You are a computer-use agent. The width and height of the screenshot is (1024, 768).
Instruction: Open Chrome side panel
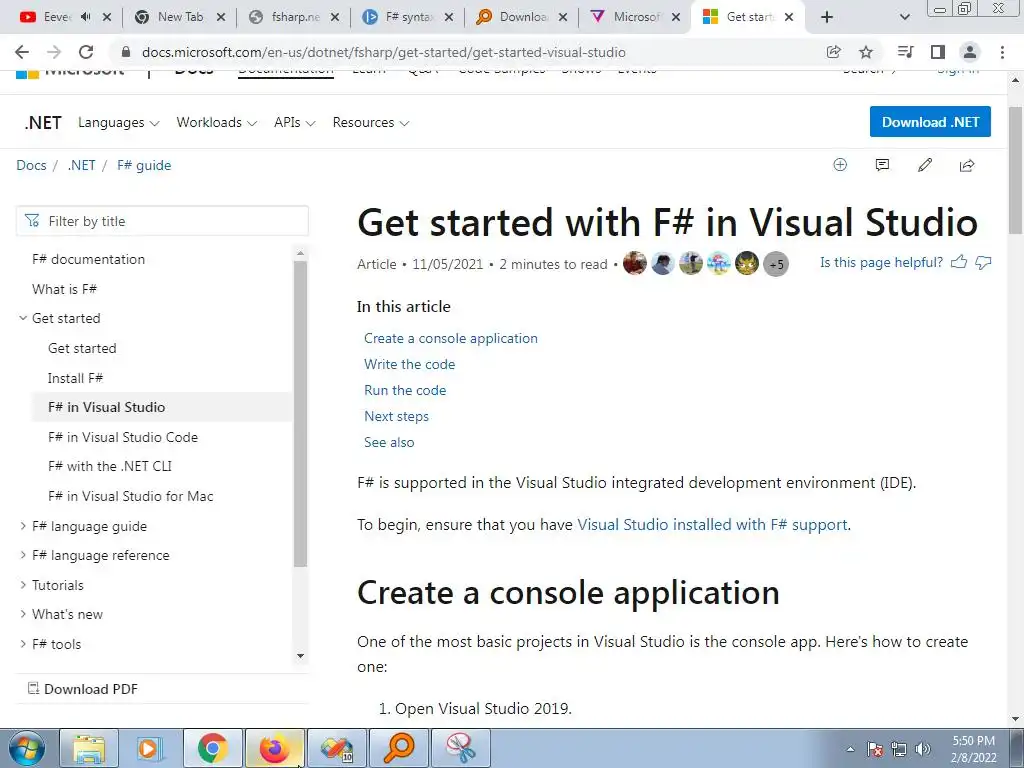coord(938,52)
